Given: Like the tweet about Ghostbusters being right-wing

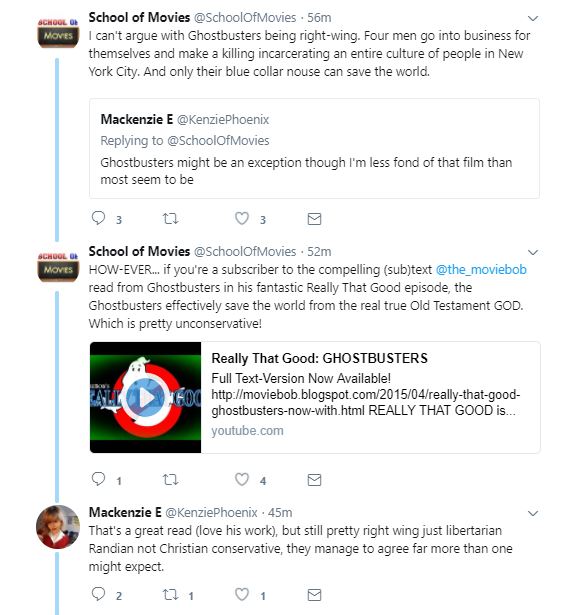Looking at the screenshot, I should (242, 218).
